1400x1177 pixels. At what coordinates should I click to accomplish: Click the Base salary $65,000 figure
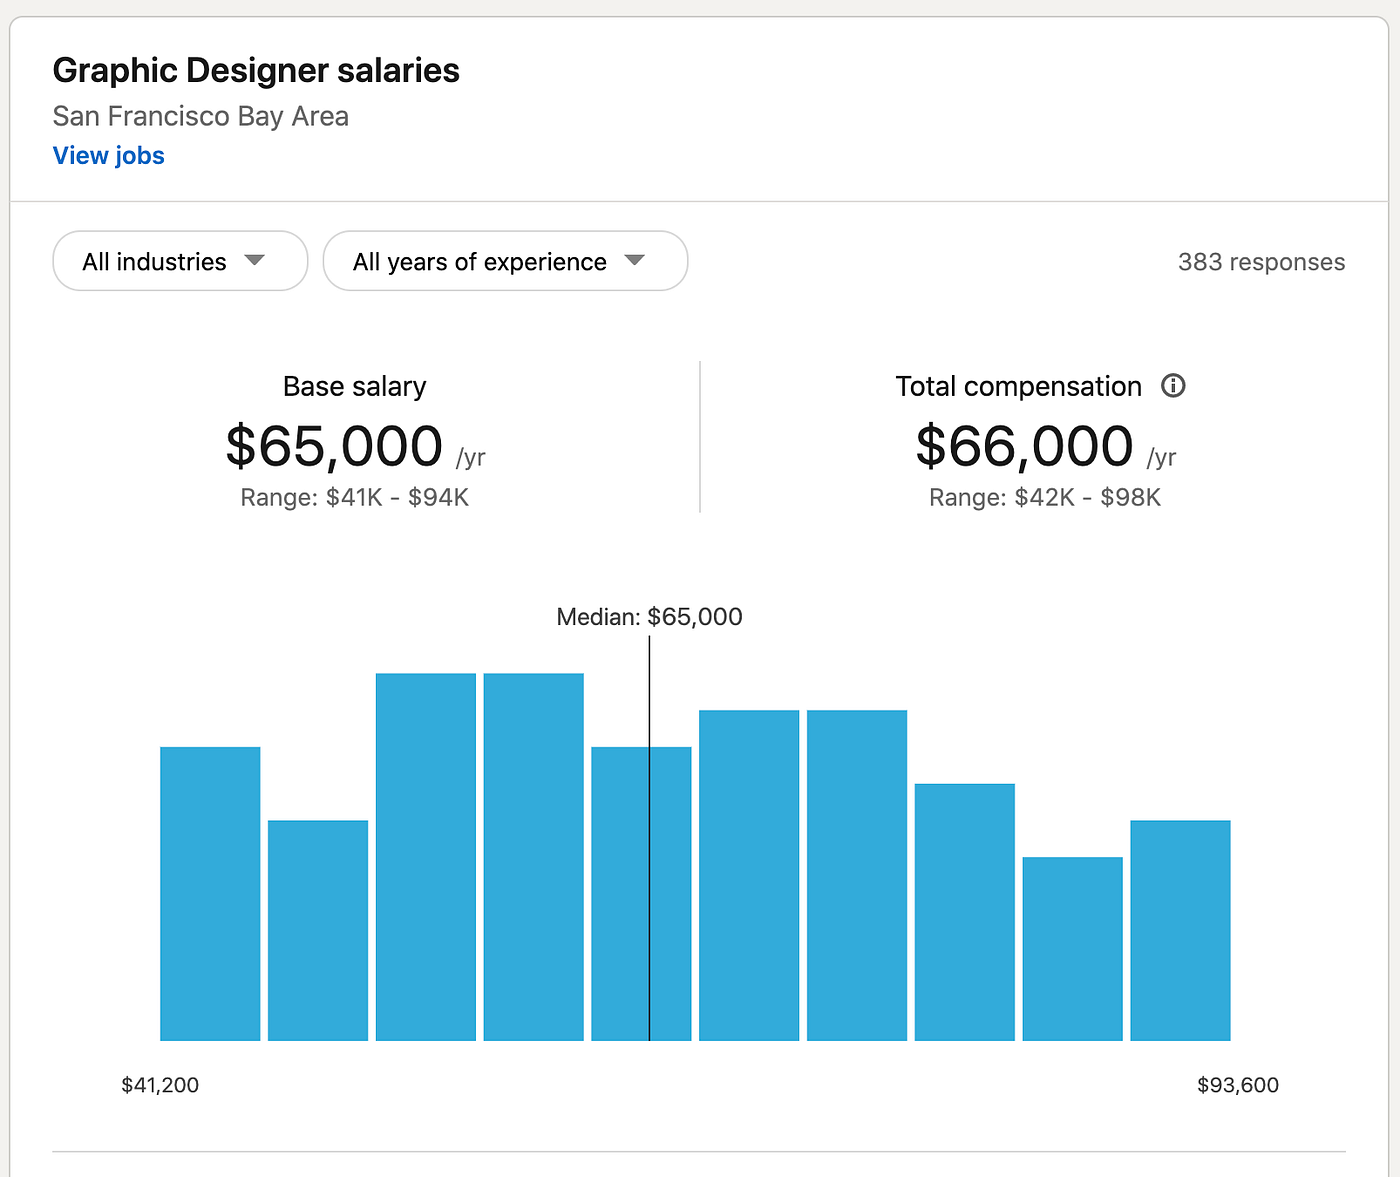[334, 447]
